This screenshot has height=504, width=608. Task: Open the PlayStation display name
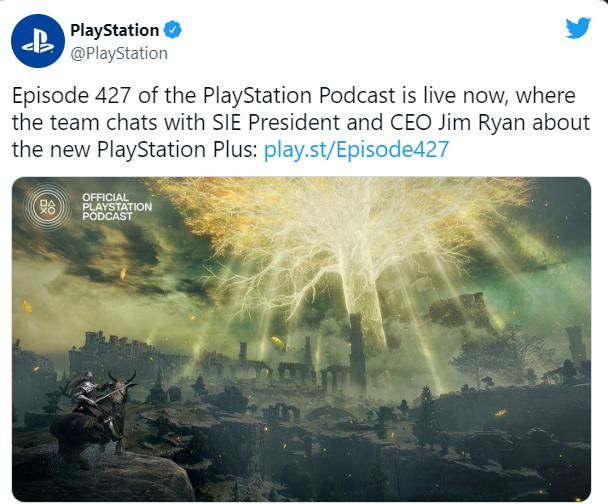(x=115, y=30)
